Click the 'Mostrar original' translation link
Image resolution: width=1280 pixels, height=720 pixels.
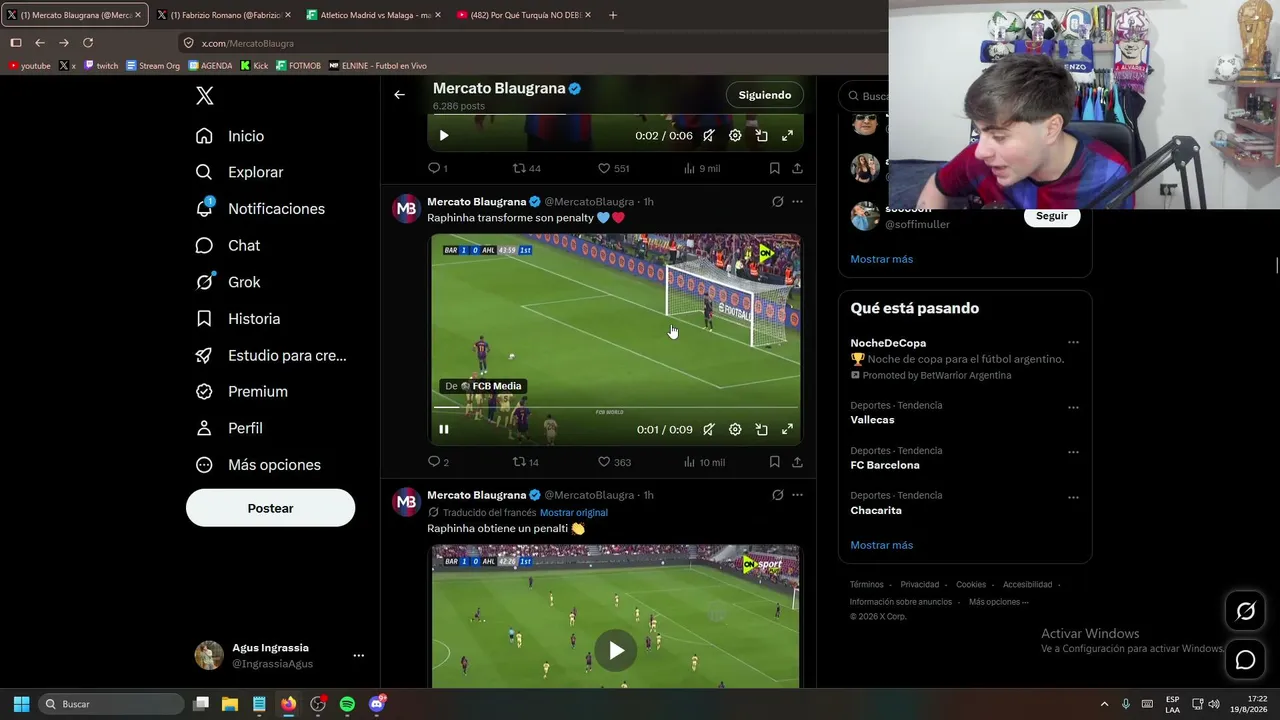(574, 513)
